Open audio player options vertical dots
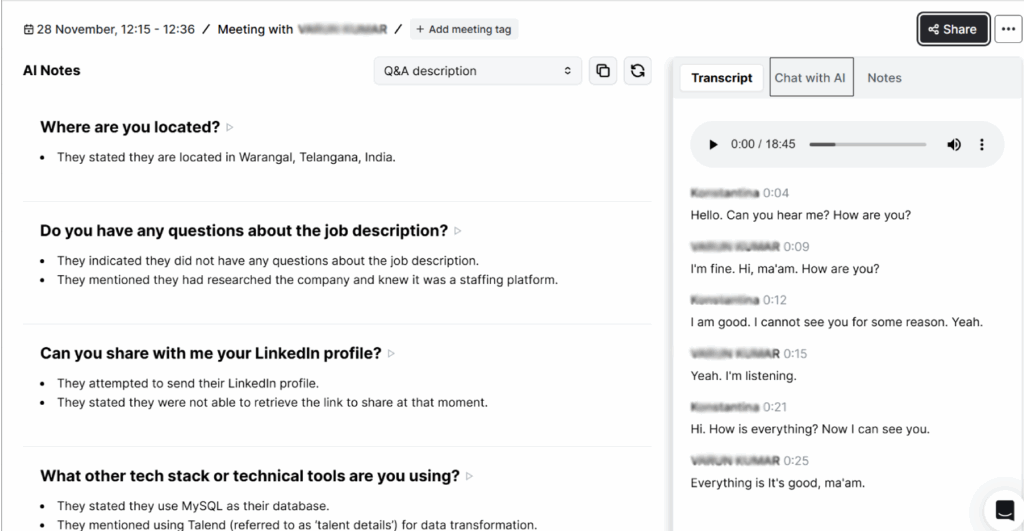1024x531 pixels. [982, 144]
